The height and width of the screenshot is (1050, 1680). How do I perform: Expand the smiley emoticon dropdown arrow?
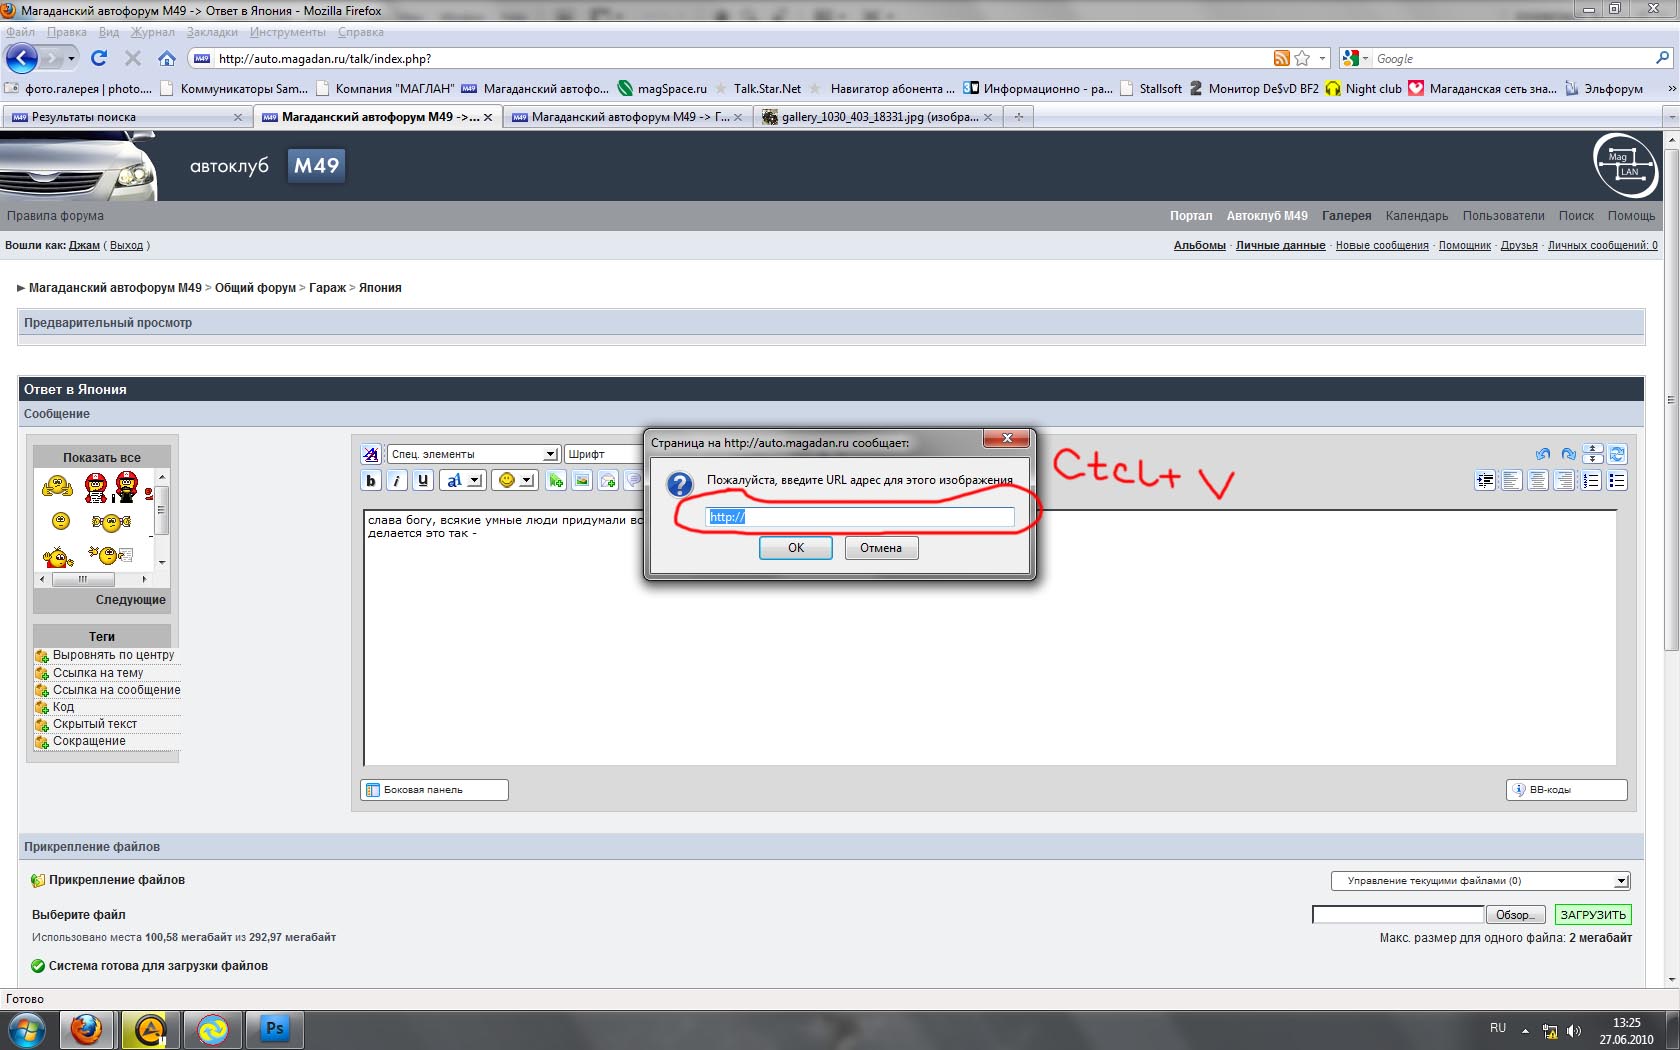(527, 481)
